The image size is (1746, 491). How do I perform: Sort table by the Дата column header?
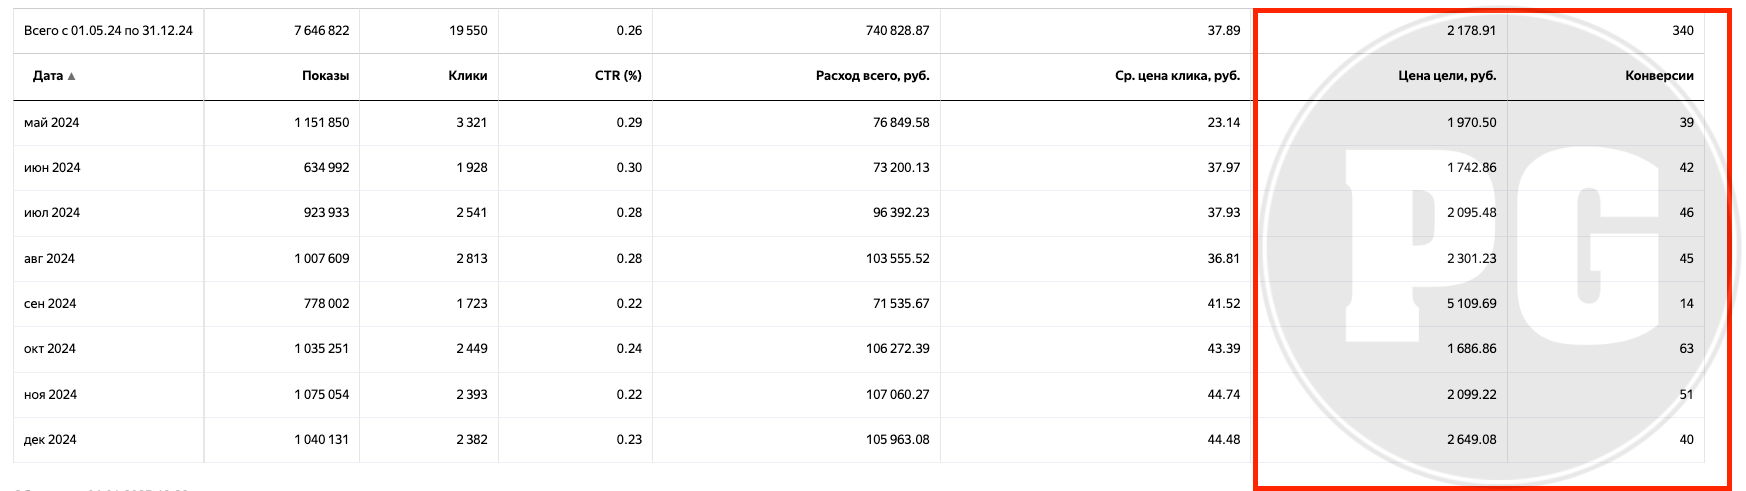[48, 76]
